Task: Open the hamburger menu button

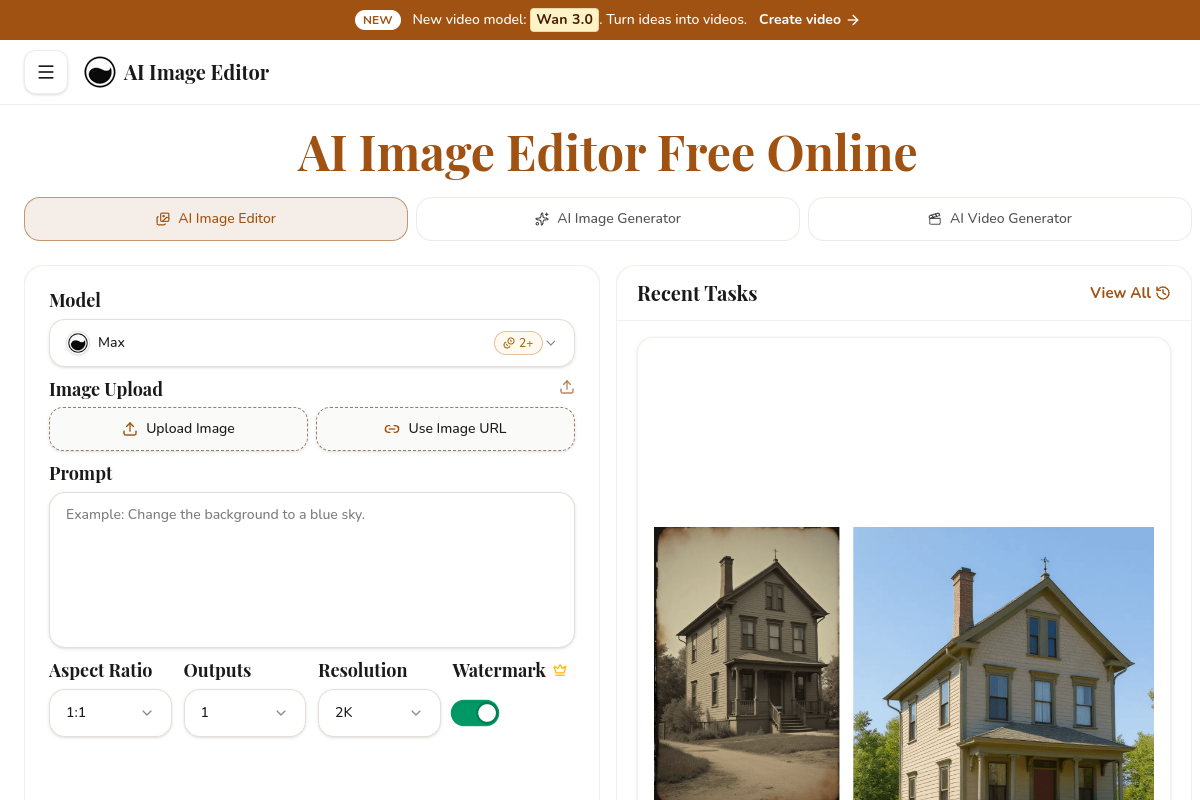Action: [x=46, y=72]
